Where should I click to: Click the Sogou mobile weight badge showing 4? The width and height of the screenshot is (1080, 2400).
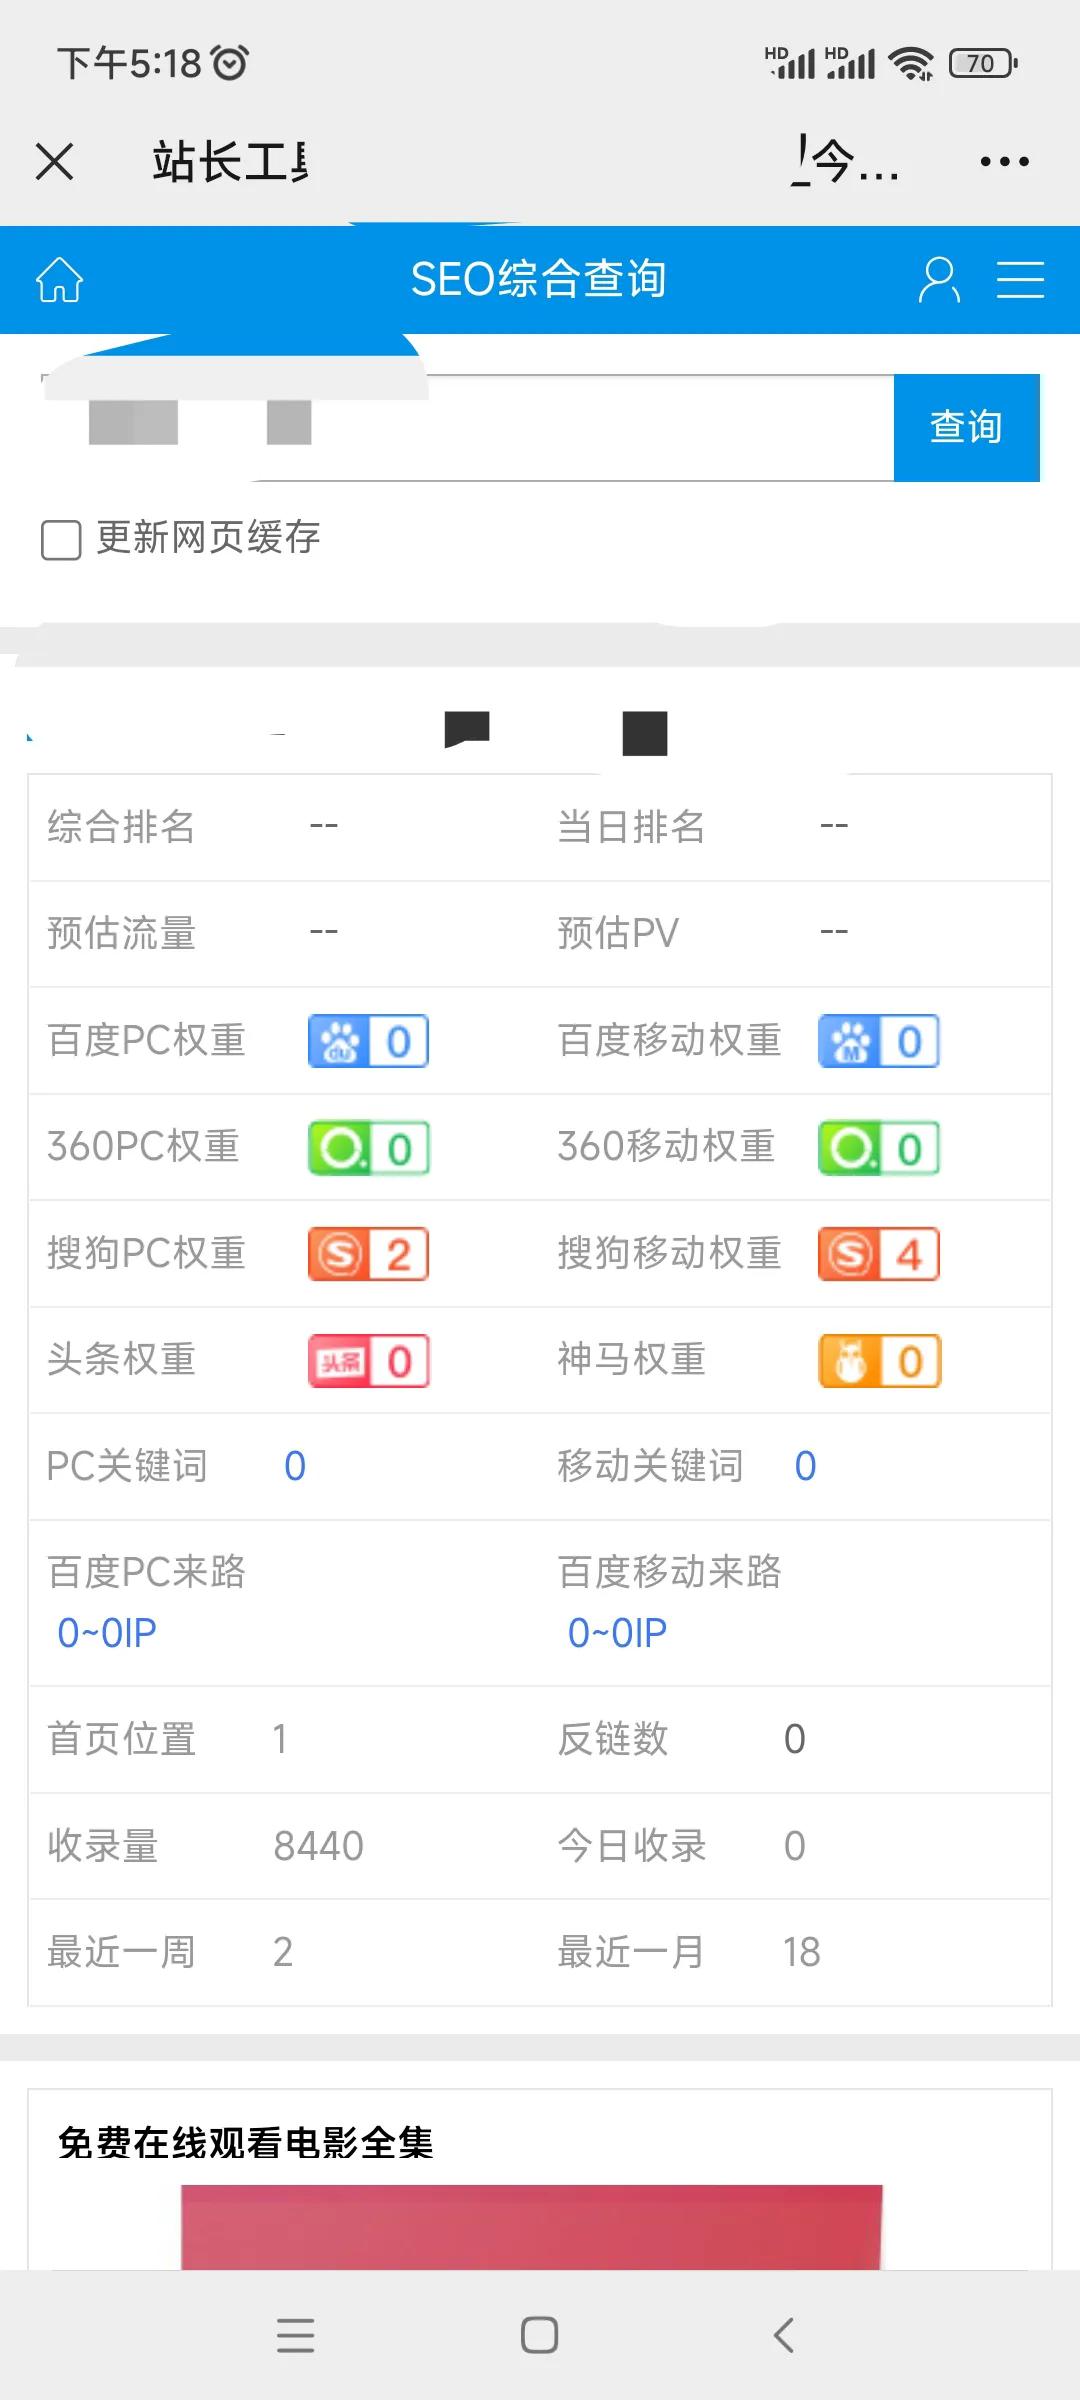coord(878,1254)
